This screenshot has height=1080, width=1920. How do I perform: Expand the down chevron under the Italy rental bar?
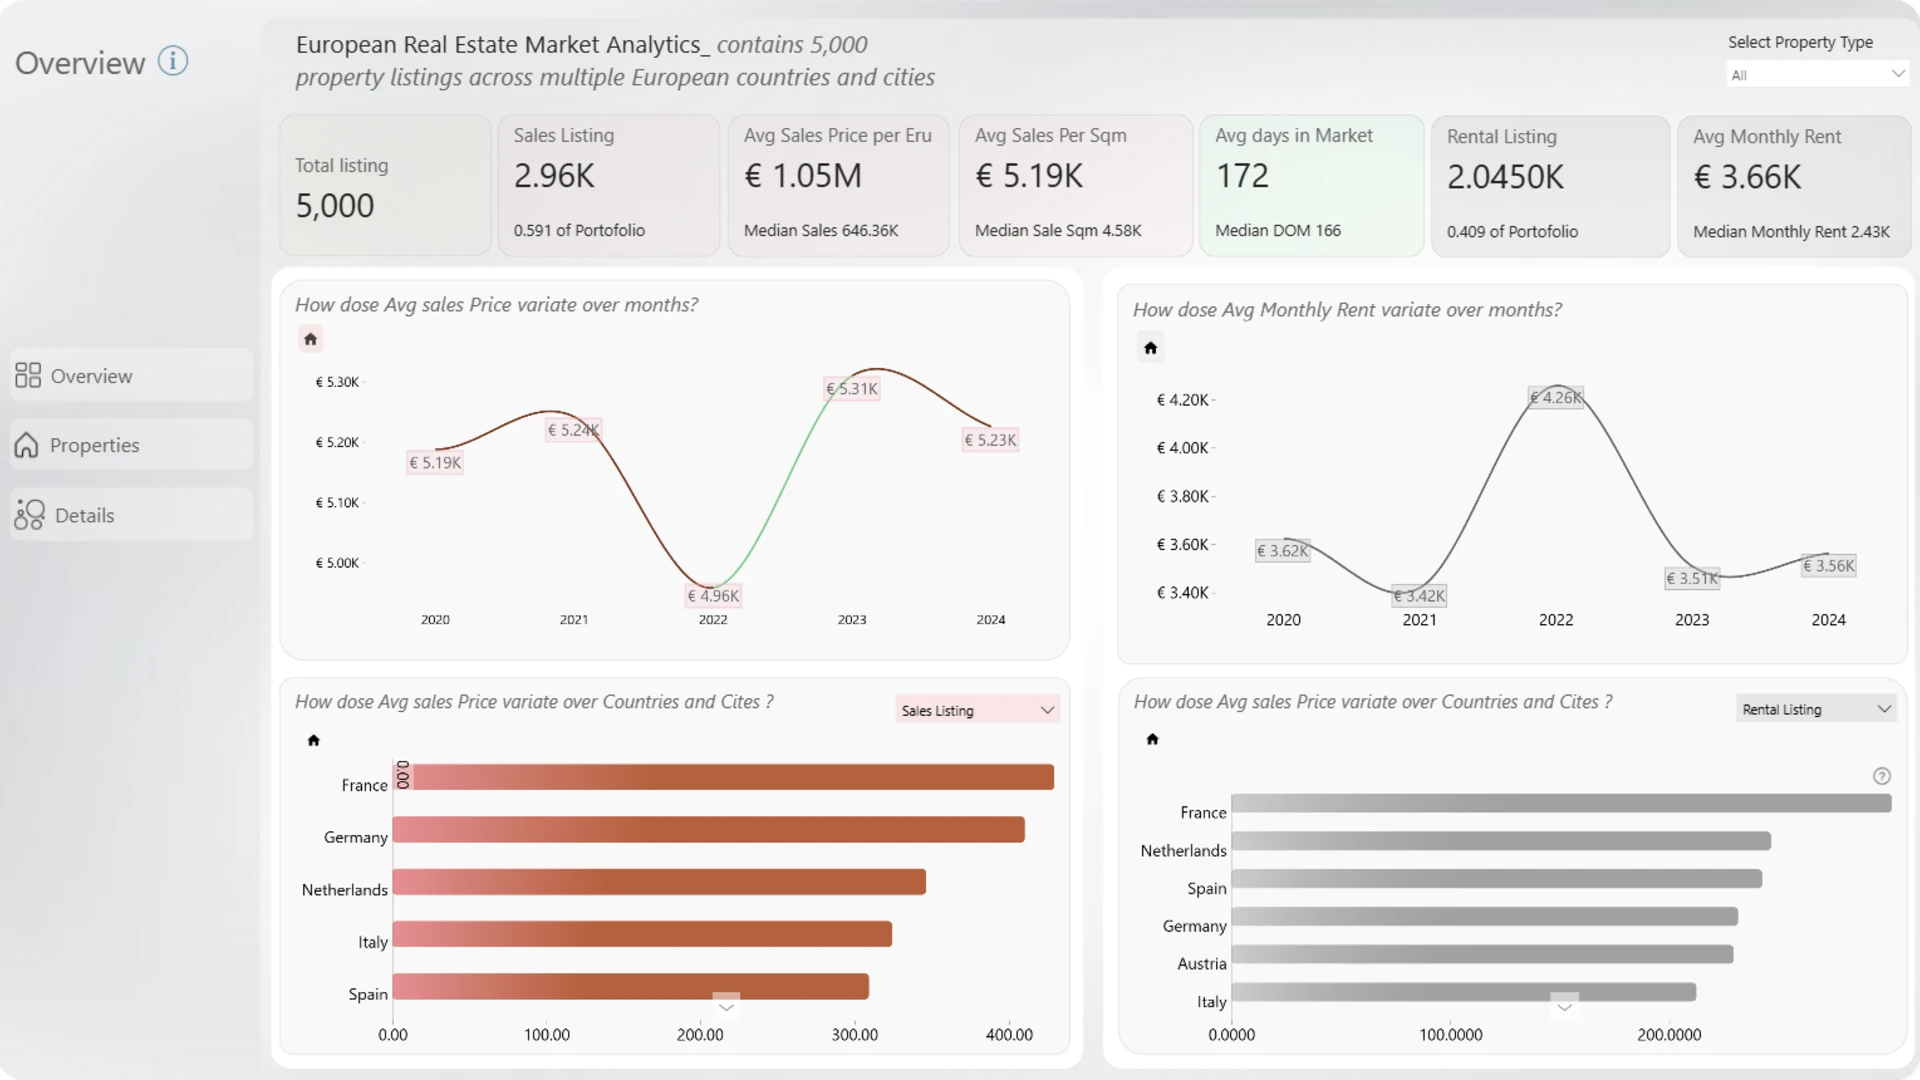pos(1564,1006)
